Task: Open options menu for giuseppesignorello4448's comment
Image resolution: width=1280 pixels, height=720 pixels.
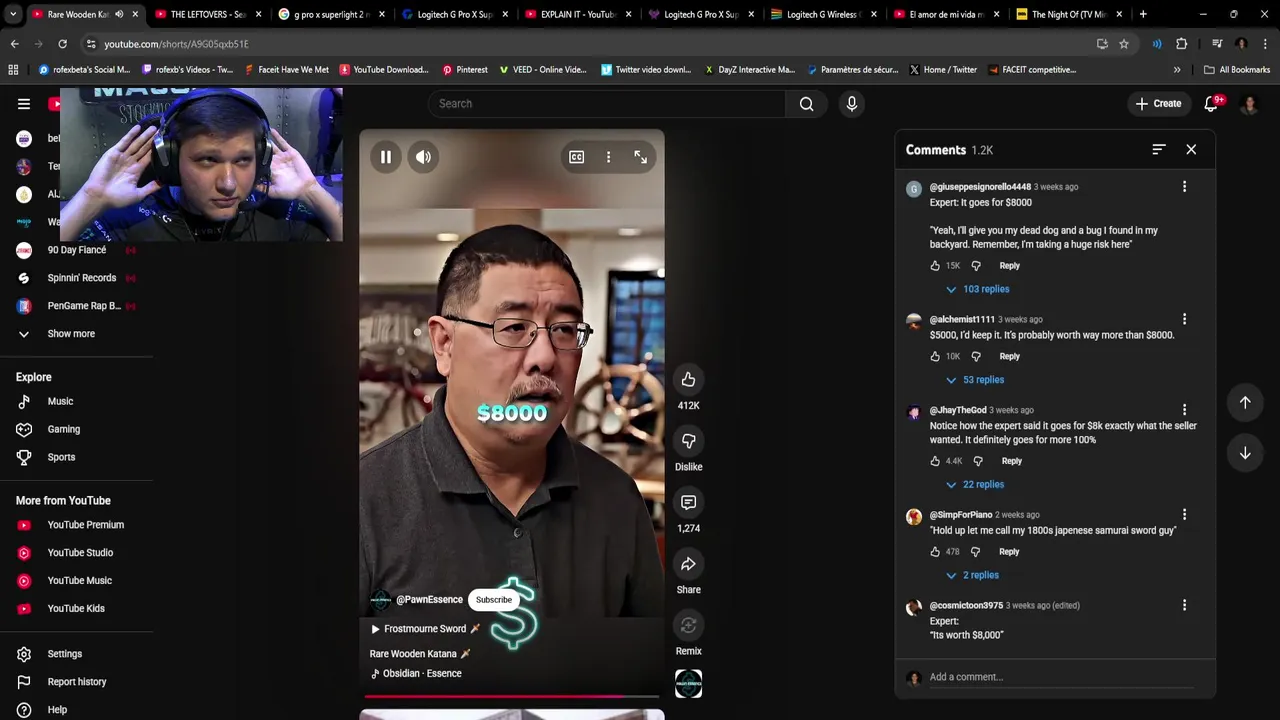Action: 1184,187
